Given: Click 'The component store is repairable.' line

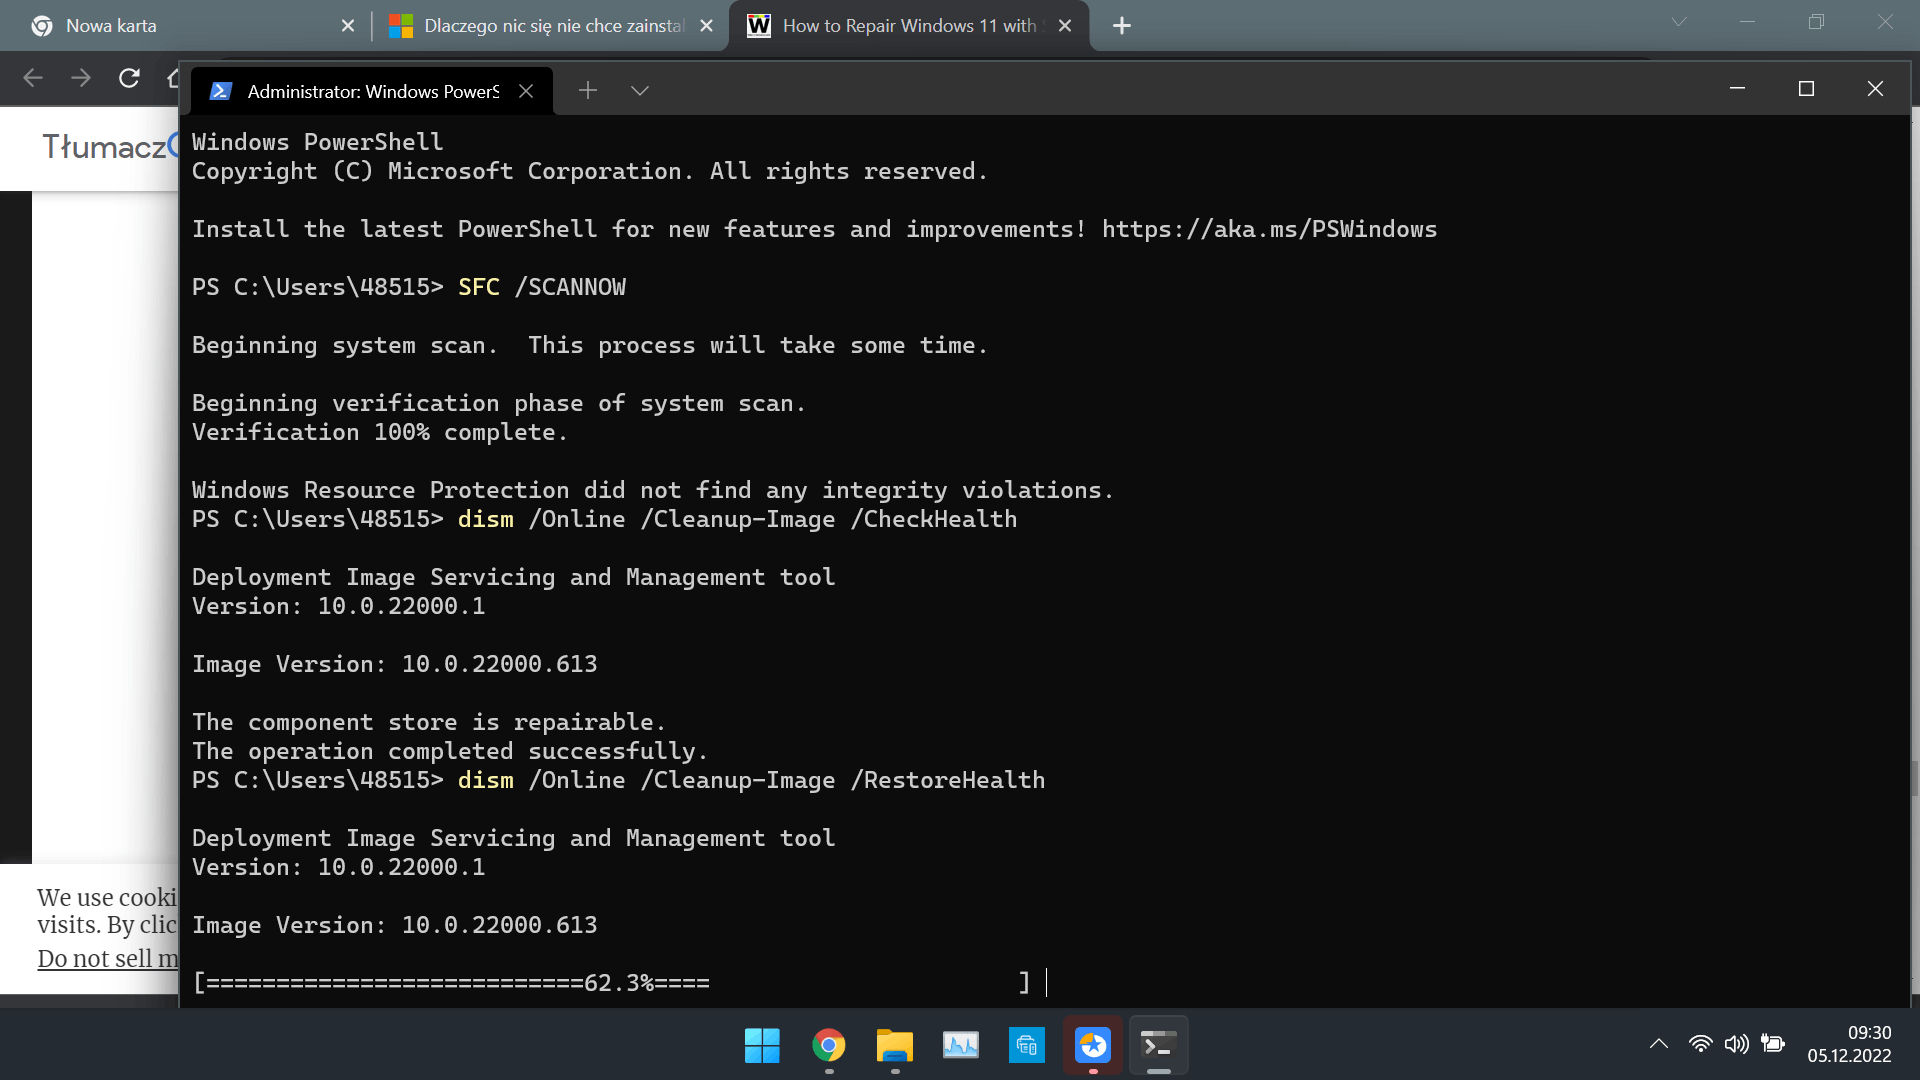Looking at the screenshot, I should click(x=429, y=722).
